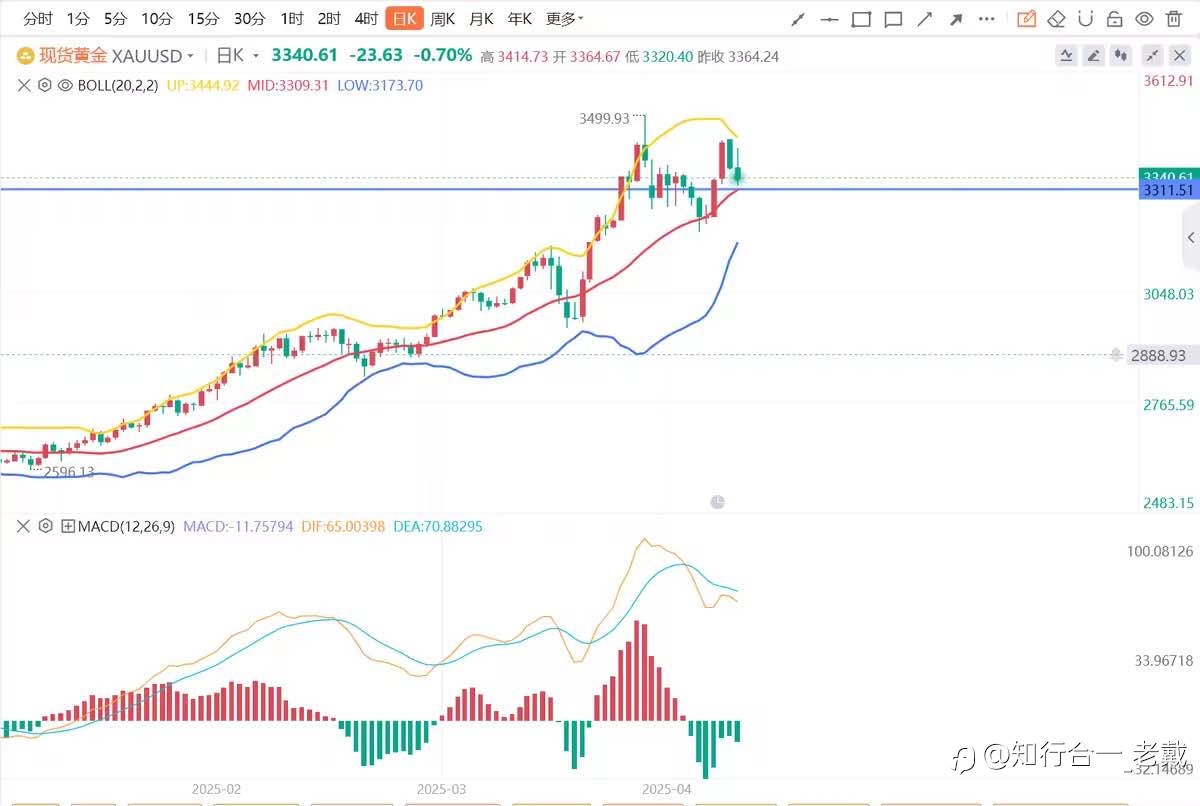Select the rectangle drawing tool

(861, 19)
